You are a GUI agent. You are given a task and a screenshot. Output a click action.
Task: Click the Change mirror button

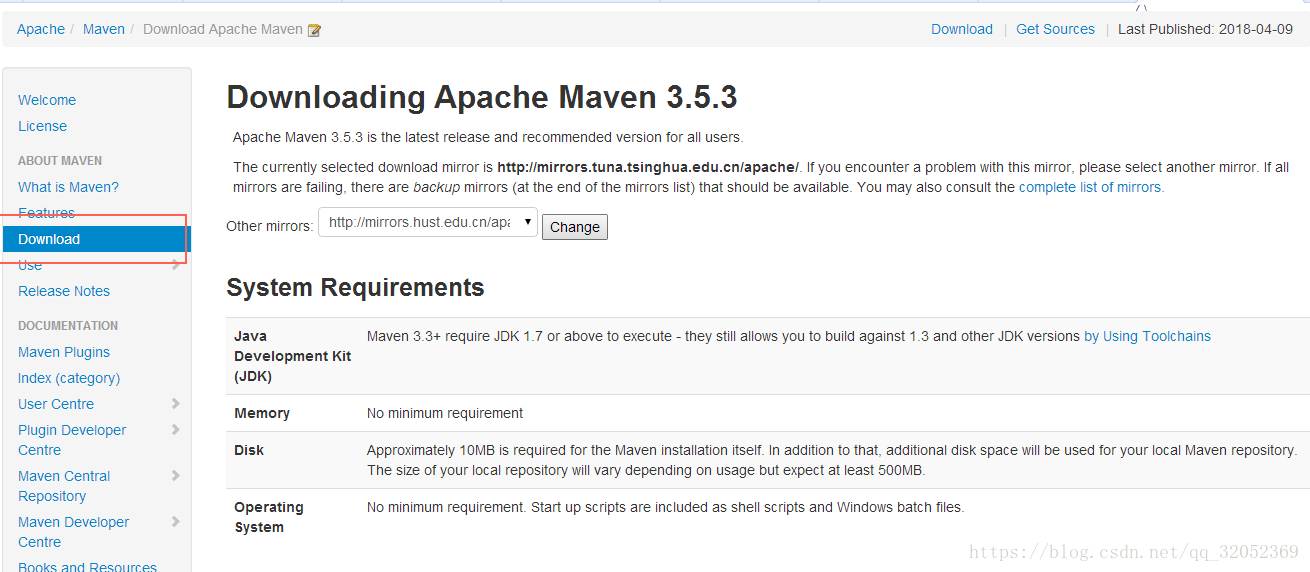click(575, 227)
